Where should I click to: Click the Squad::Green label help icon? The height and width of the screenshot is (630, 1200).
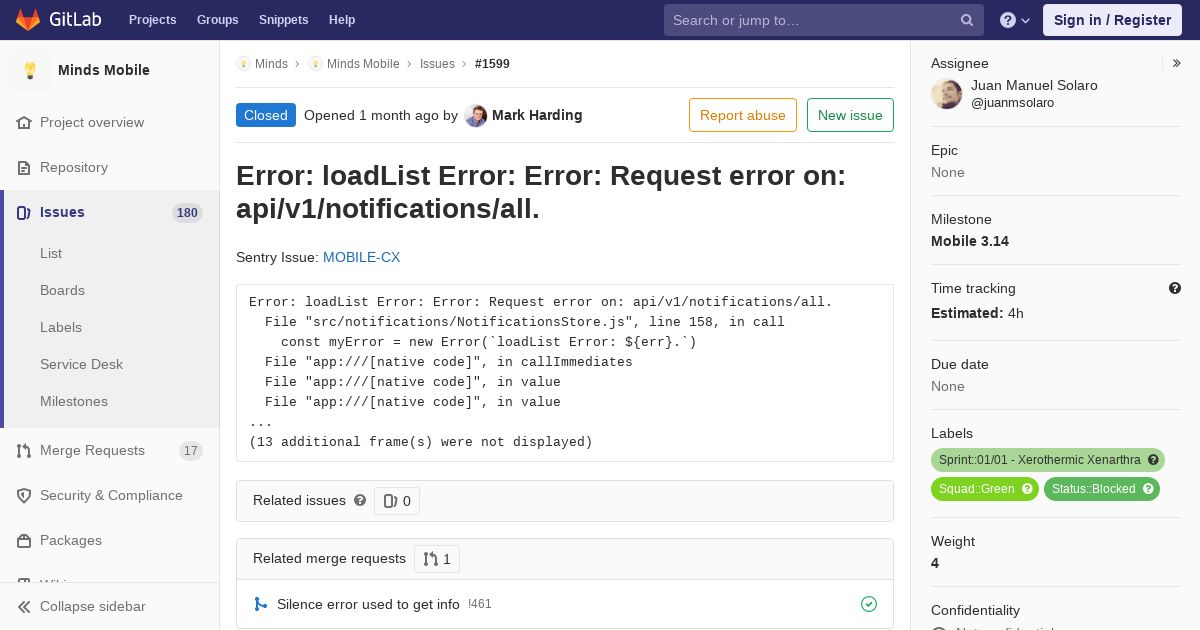click(x=1026, y=489)
